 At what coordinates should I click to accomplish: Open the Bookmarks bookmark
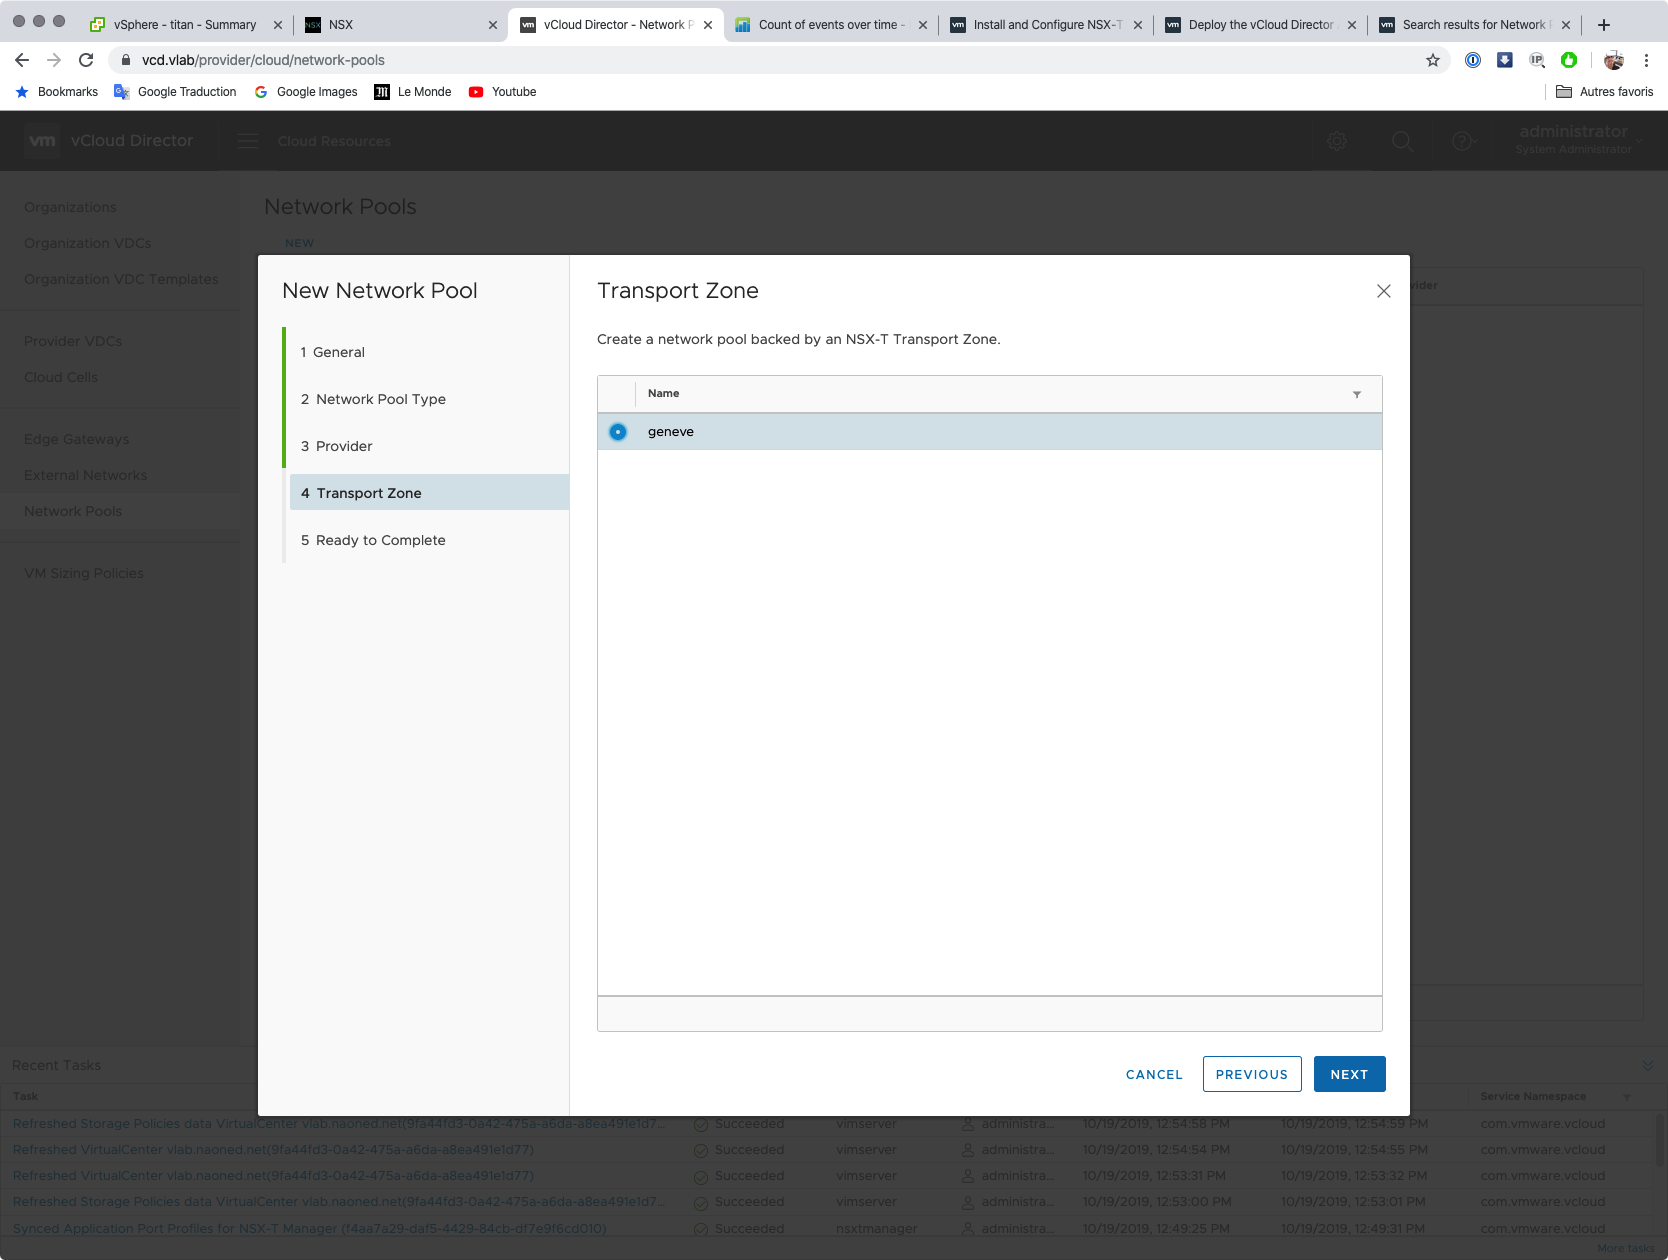click(57, 92)
